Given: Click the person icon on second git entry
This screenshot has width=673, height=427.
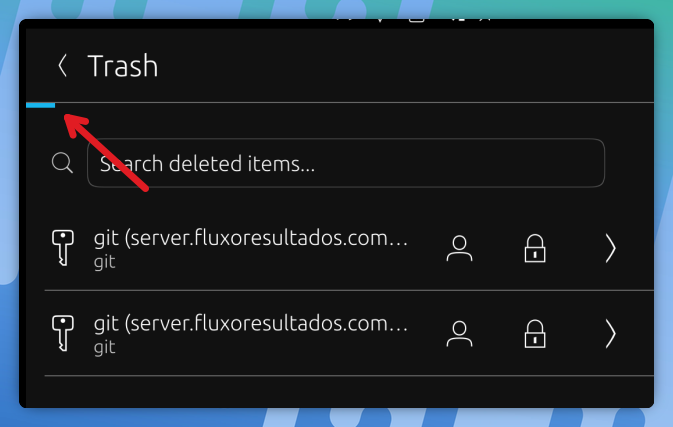Looking at the screenshot, I should (459, 333).
